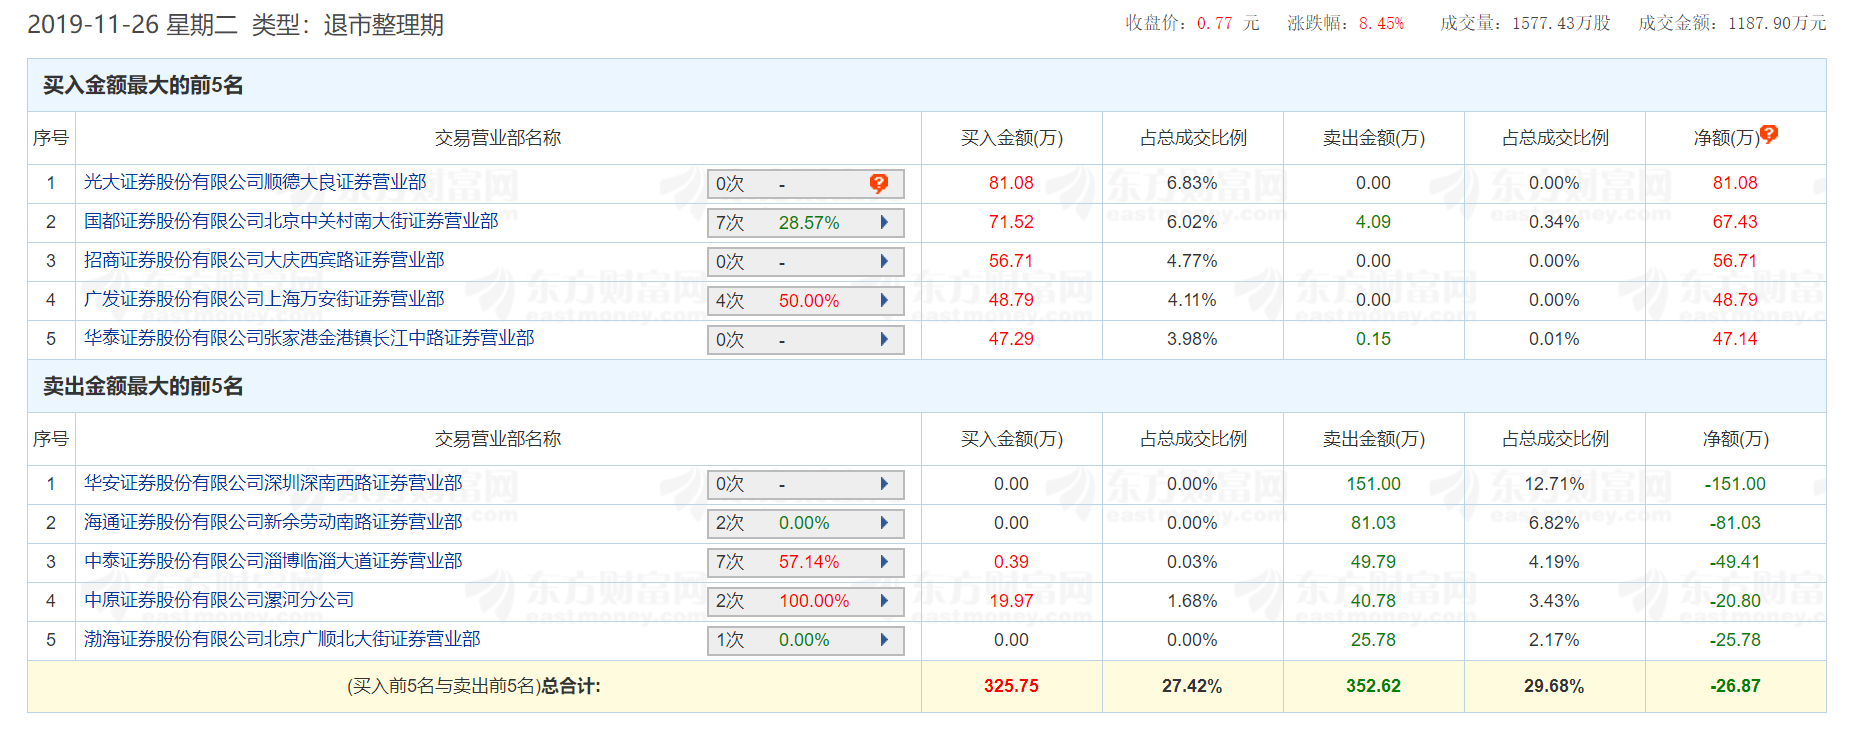
Task: Expand the 中原证券 2次 100.00% arrow
Action: click(x=884, y=601)
